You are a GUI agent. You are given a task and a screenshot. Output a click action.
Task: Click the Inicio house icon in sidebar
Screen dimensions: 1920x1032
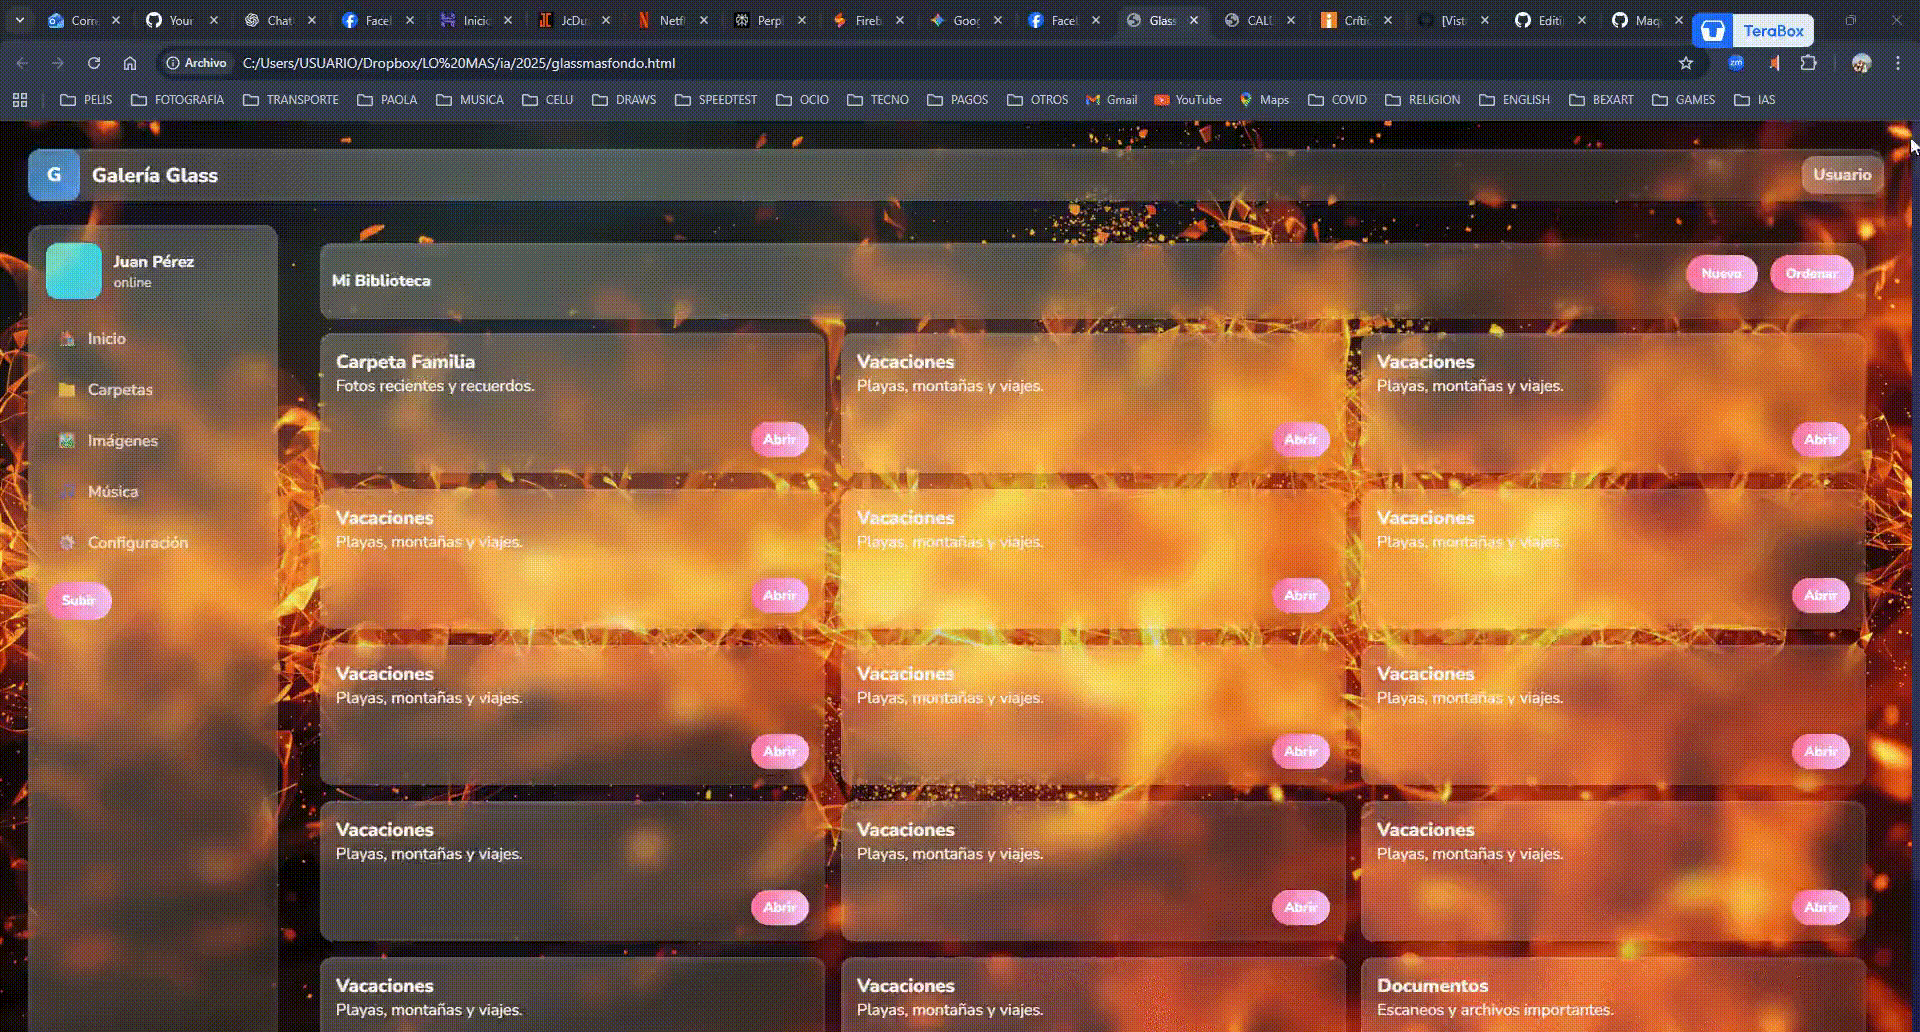pos(67,339)
